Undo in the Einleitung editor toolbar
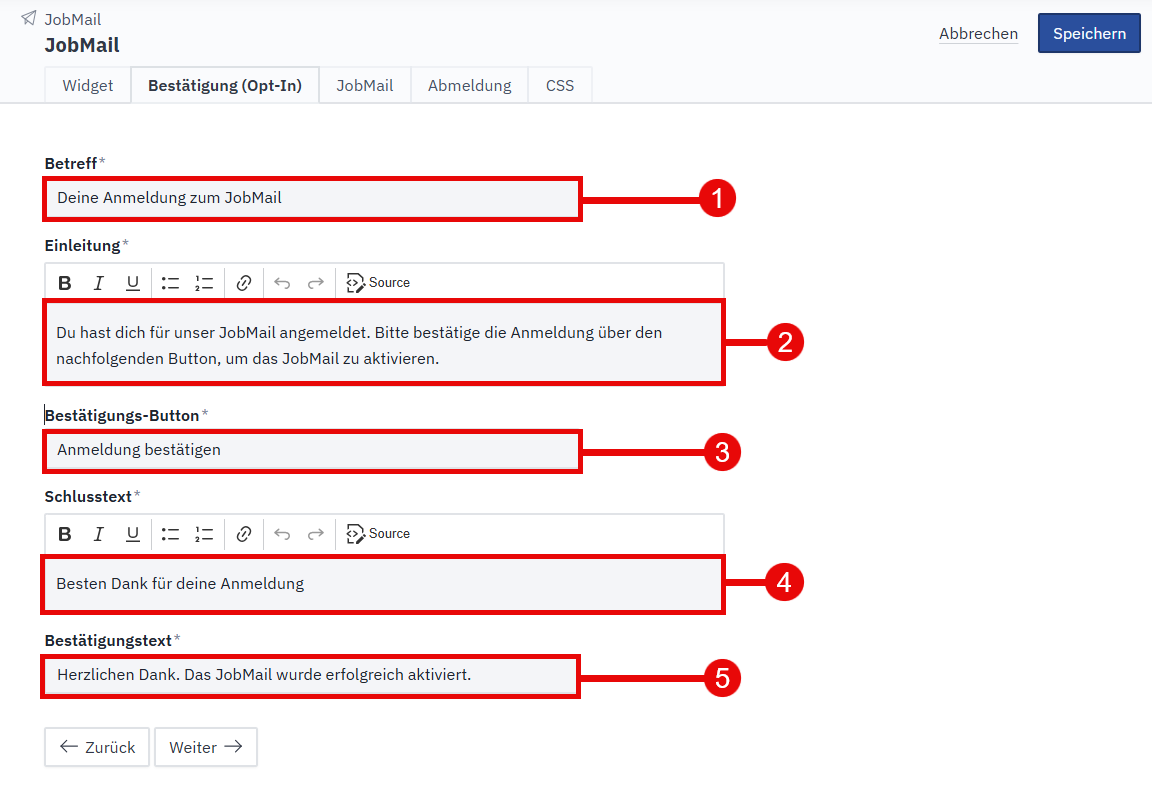Image resolution: width=1152 pixels, height=804 pixels. [x=282, y=283]
